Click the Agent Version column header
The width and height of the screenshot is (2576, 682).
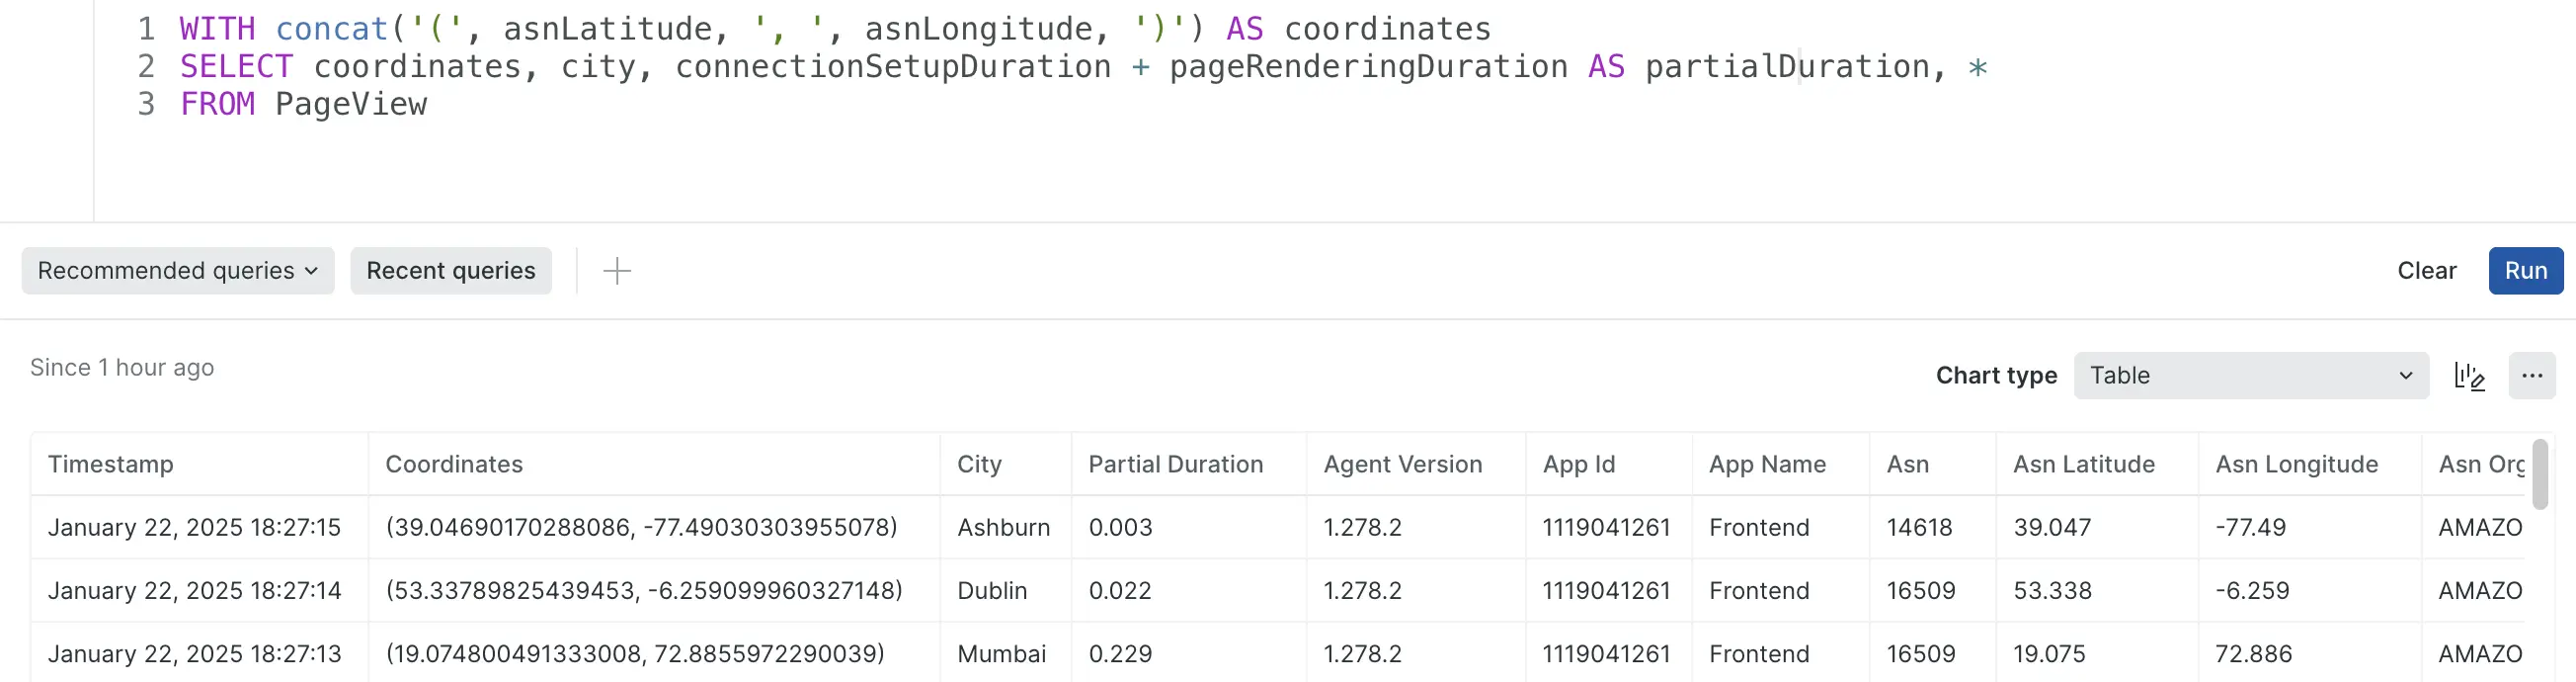point(1402,464)
